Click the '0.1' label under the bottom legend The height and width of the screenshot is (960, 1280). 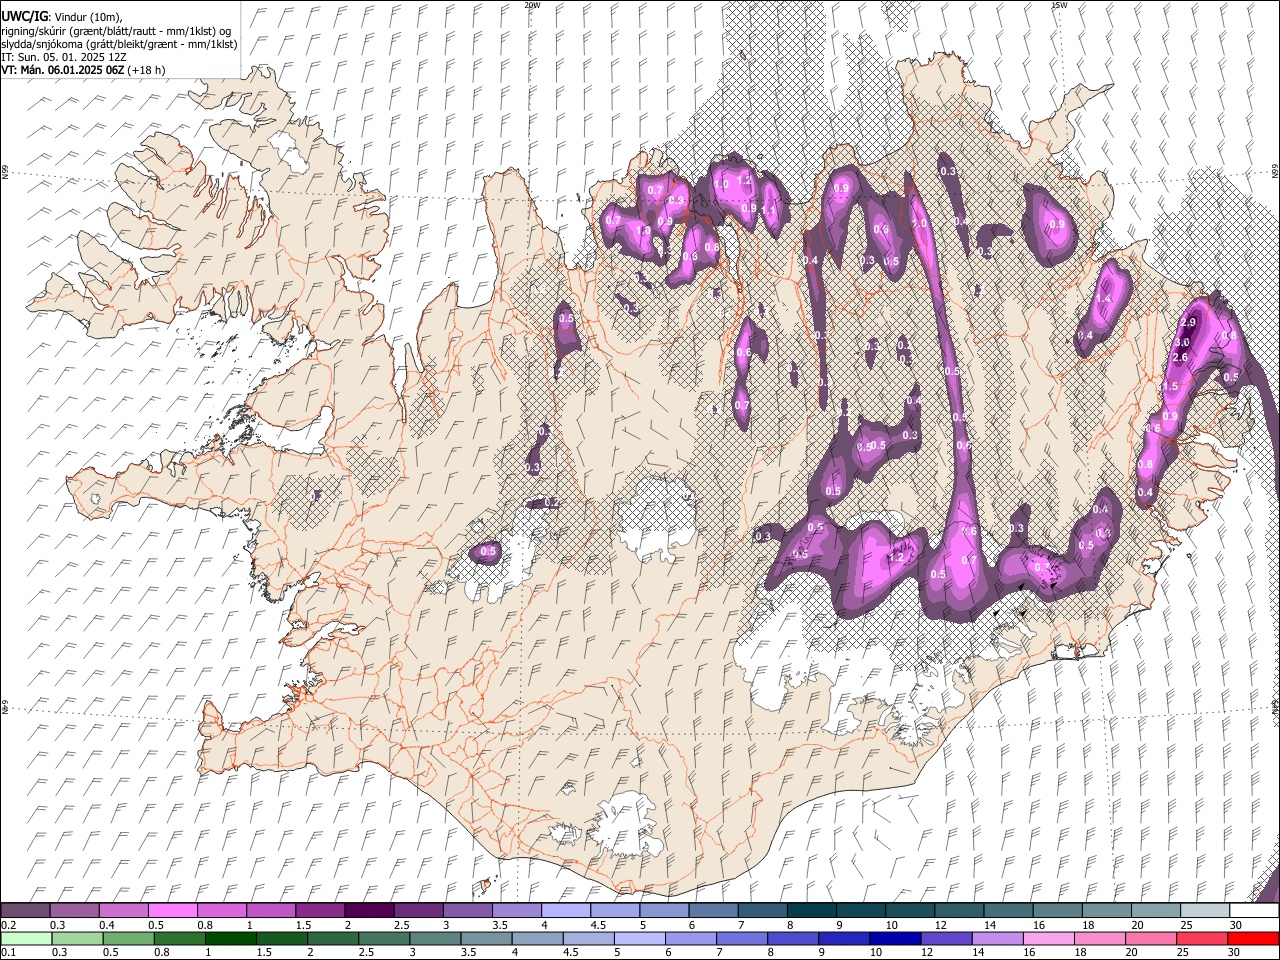point(9,953)
